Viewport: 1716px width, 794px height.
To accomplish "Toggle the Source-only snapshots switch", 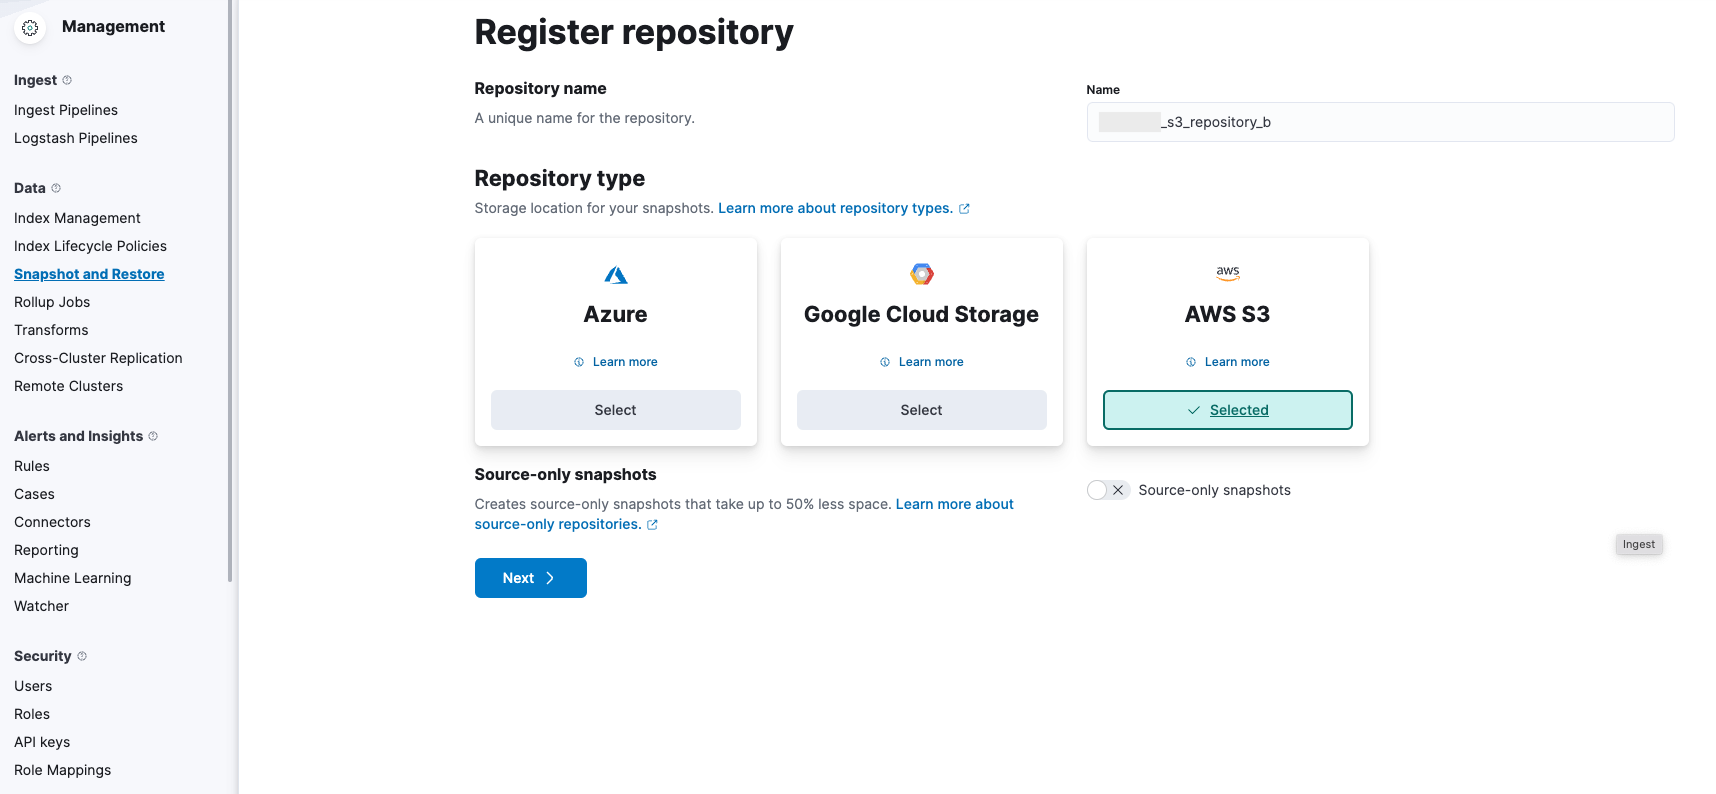I will [1108, 490].
